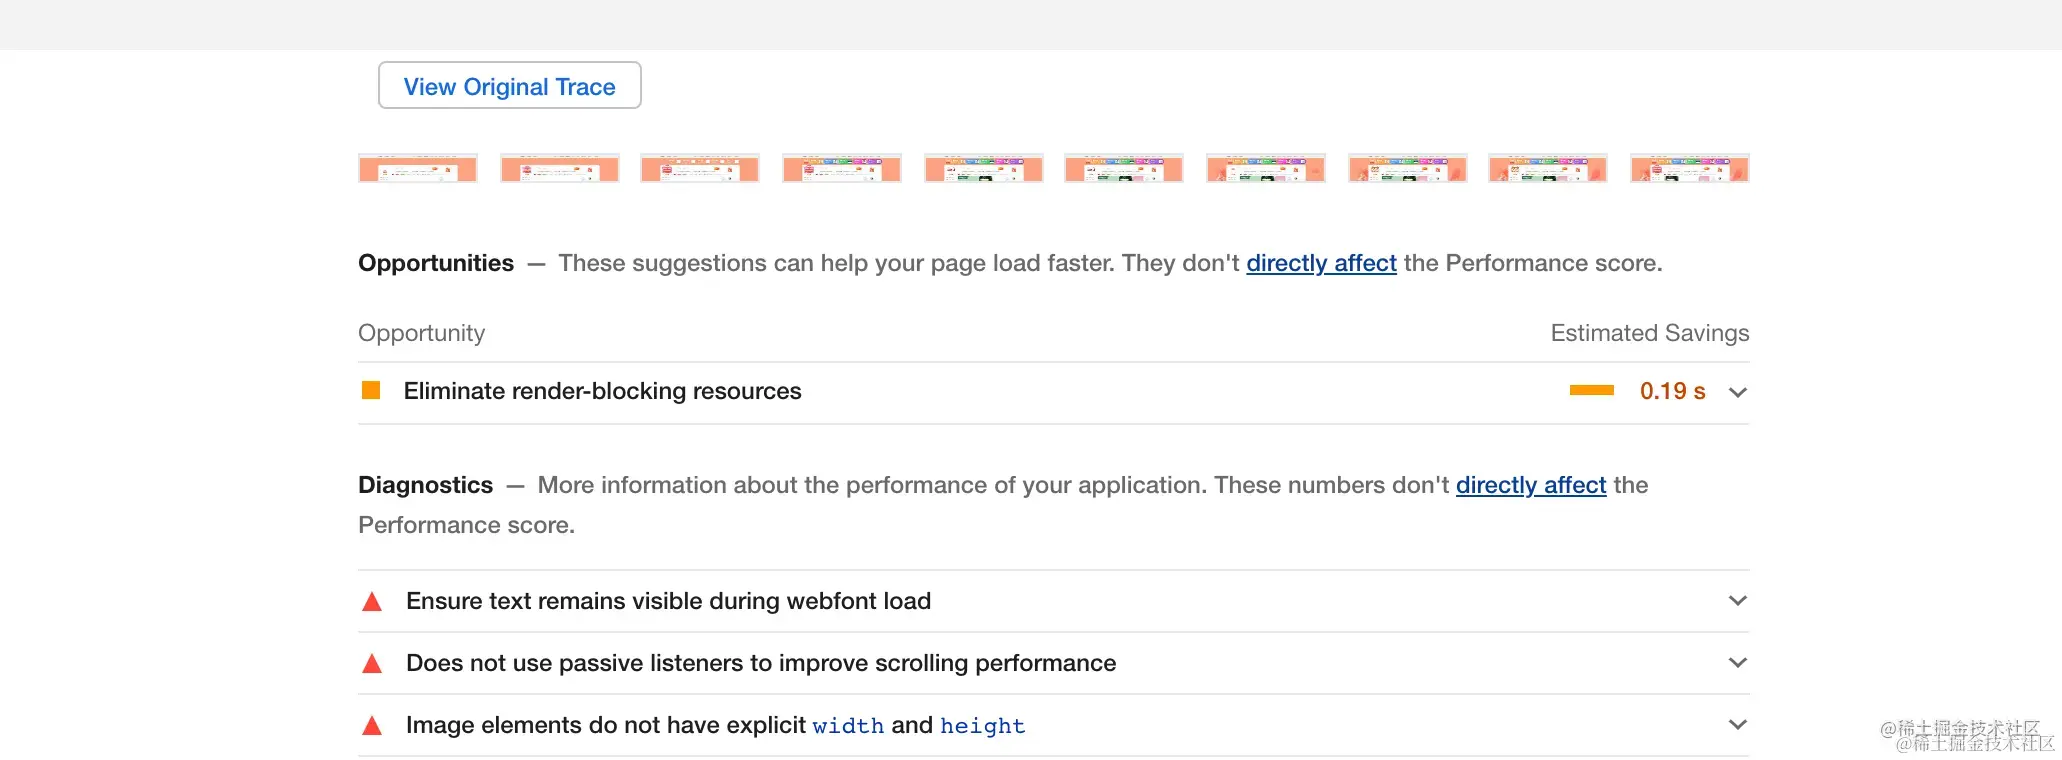Select 'Ensure text remains visible during webfont load'

pyautogui.click(x=668, y=601)
